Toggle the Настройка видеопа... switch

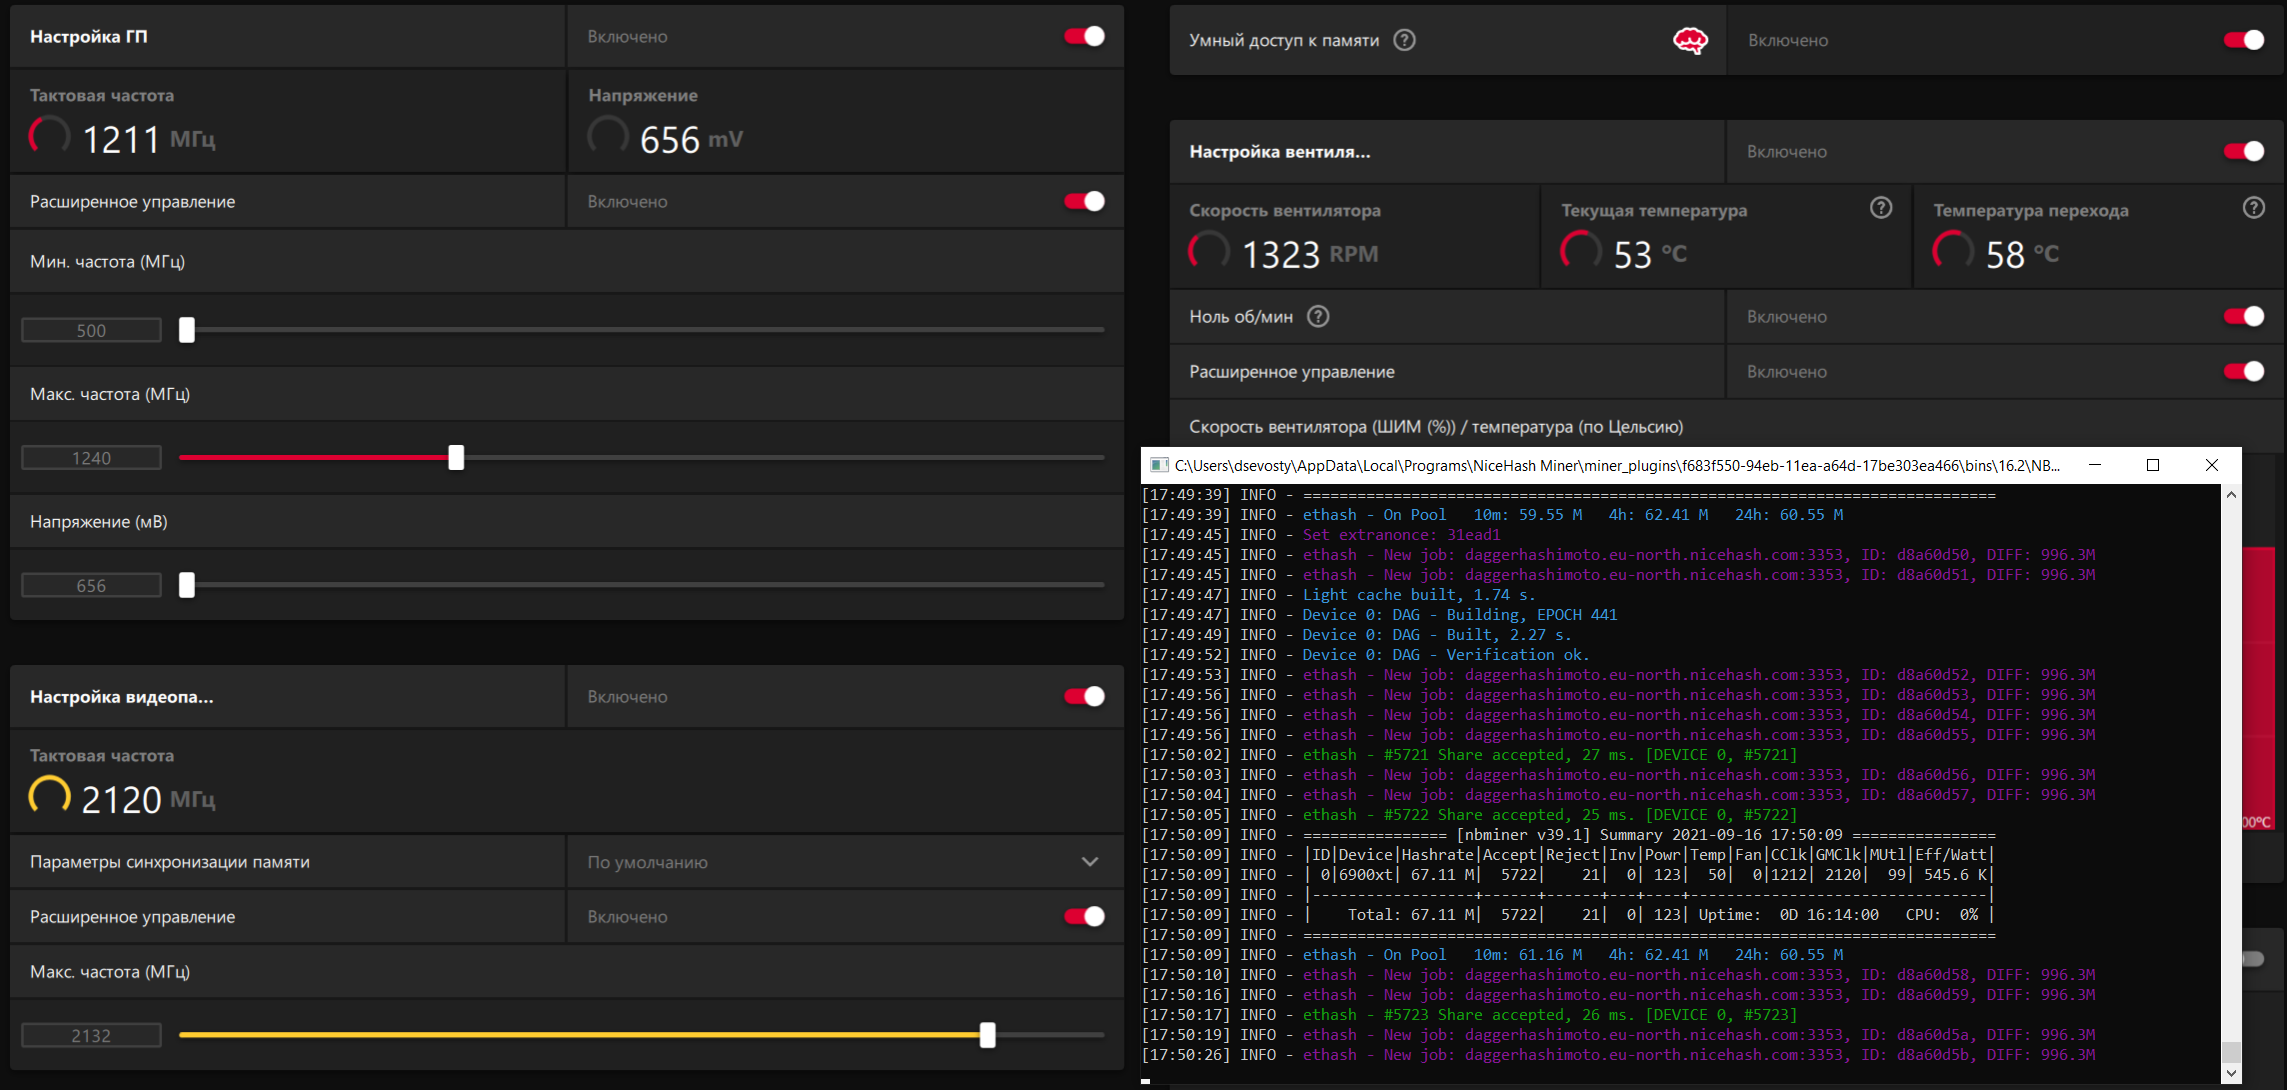tap(1084, 697)
